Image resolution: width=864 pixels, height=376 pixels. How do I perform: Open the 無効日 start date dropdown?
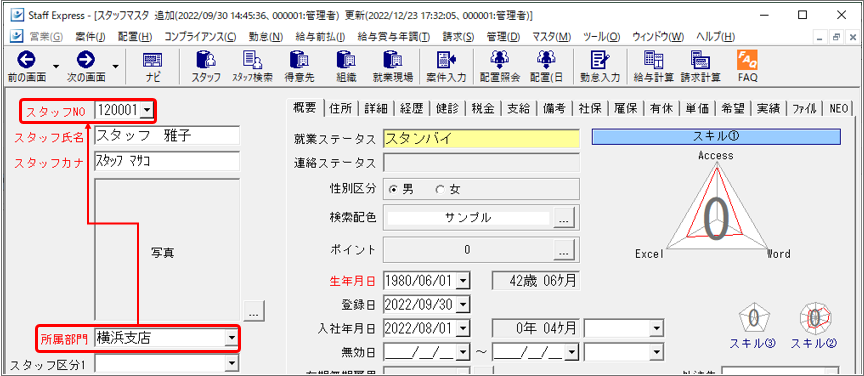click(464, 351)
